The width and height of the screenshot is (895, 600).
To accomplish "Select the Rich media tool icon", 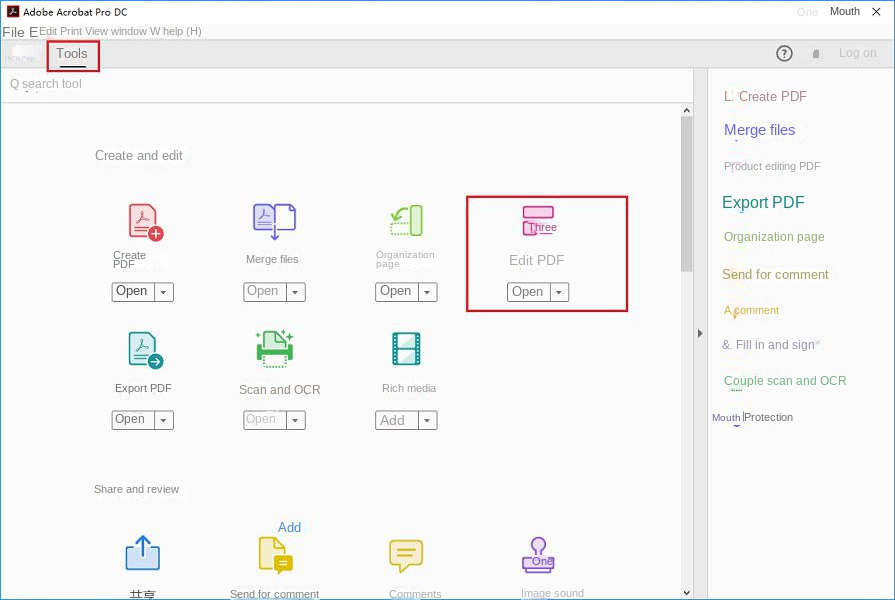I will [407, 348].
